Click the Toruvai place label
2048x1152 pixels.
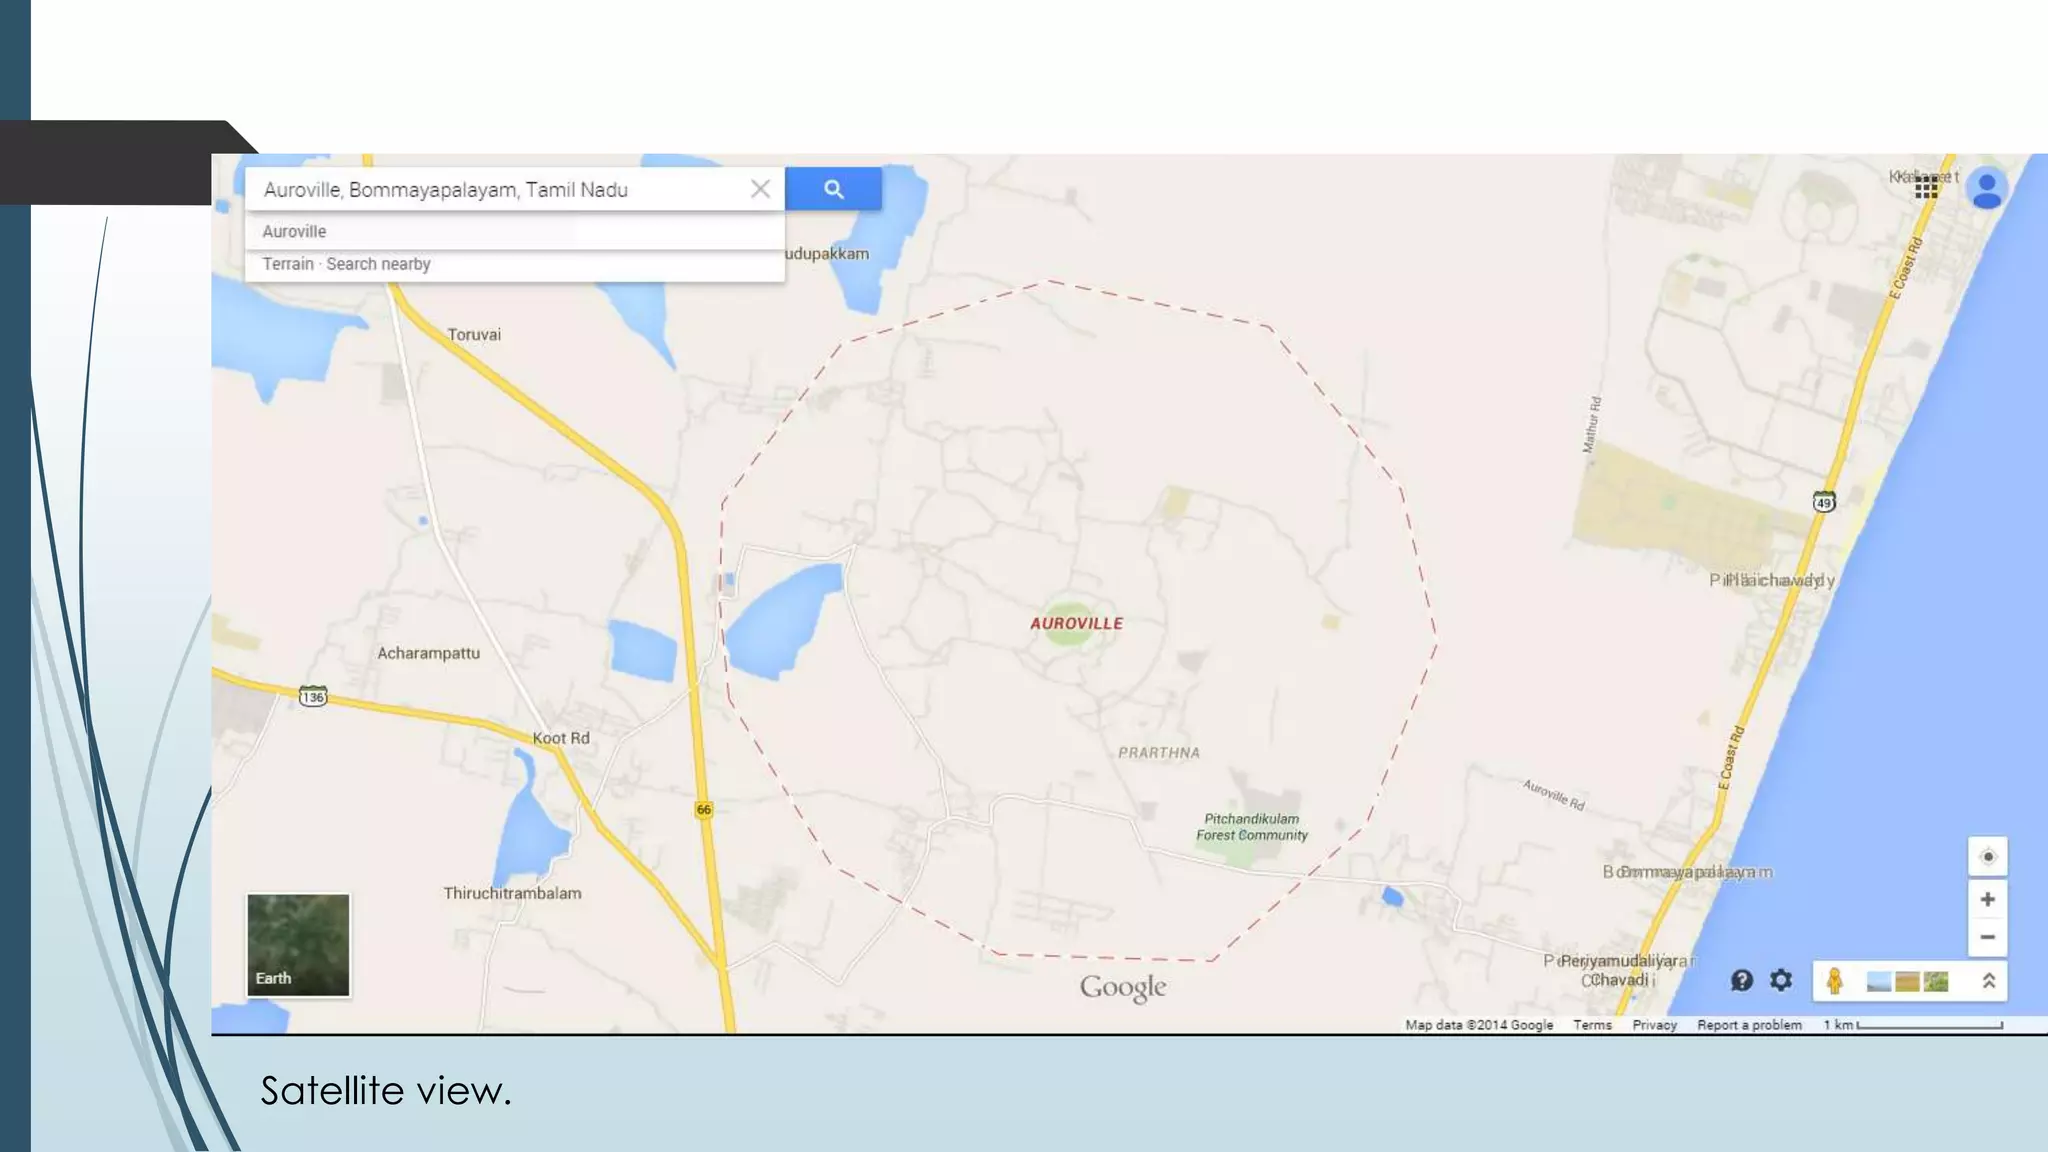(x=474, y=335)
